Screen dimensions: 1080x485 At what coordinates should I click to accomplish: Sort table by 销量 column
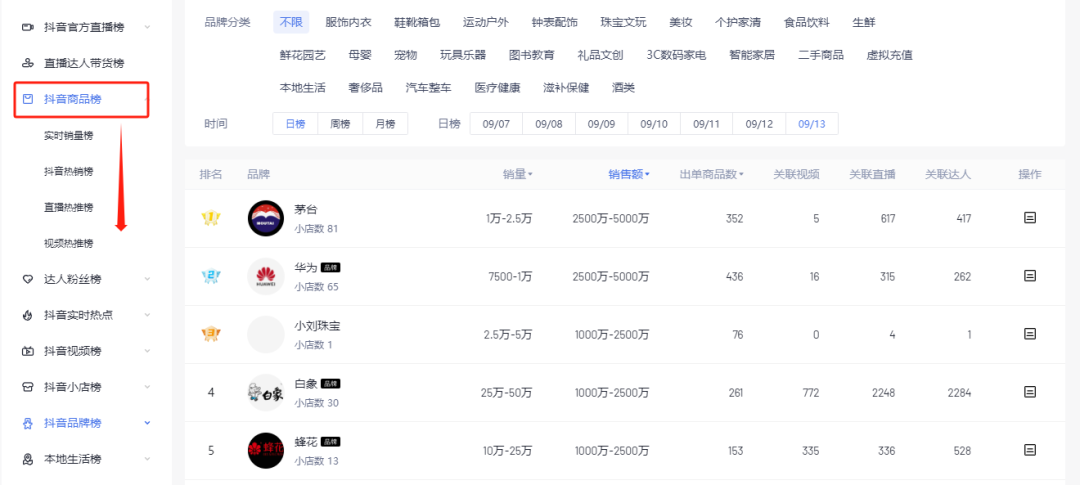coord(518,174)
